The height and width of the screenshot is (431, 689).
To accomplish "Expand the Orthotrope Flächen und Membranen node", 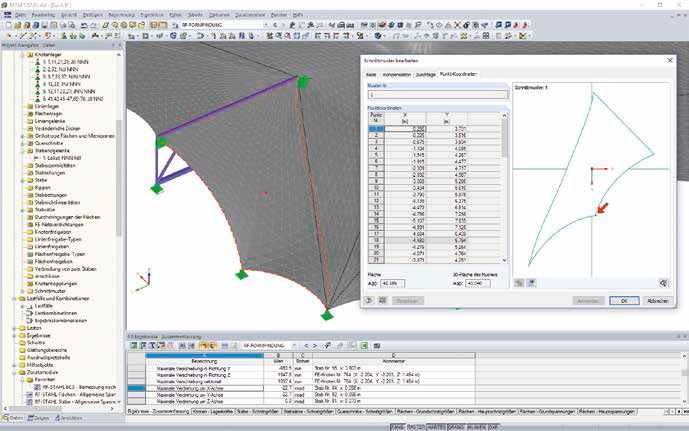I will tap(22, 136).
